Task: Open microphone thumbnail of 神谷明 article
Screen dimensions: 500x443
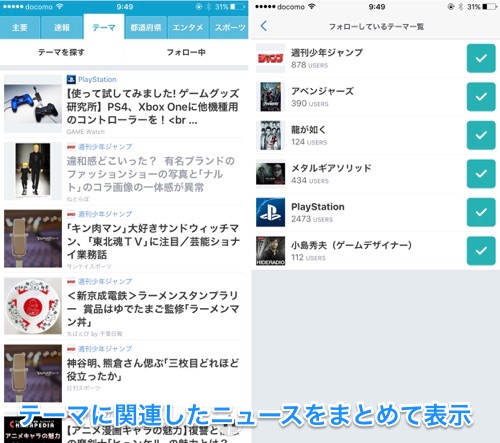Action: [x=33, y=373]
